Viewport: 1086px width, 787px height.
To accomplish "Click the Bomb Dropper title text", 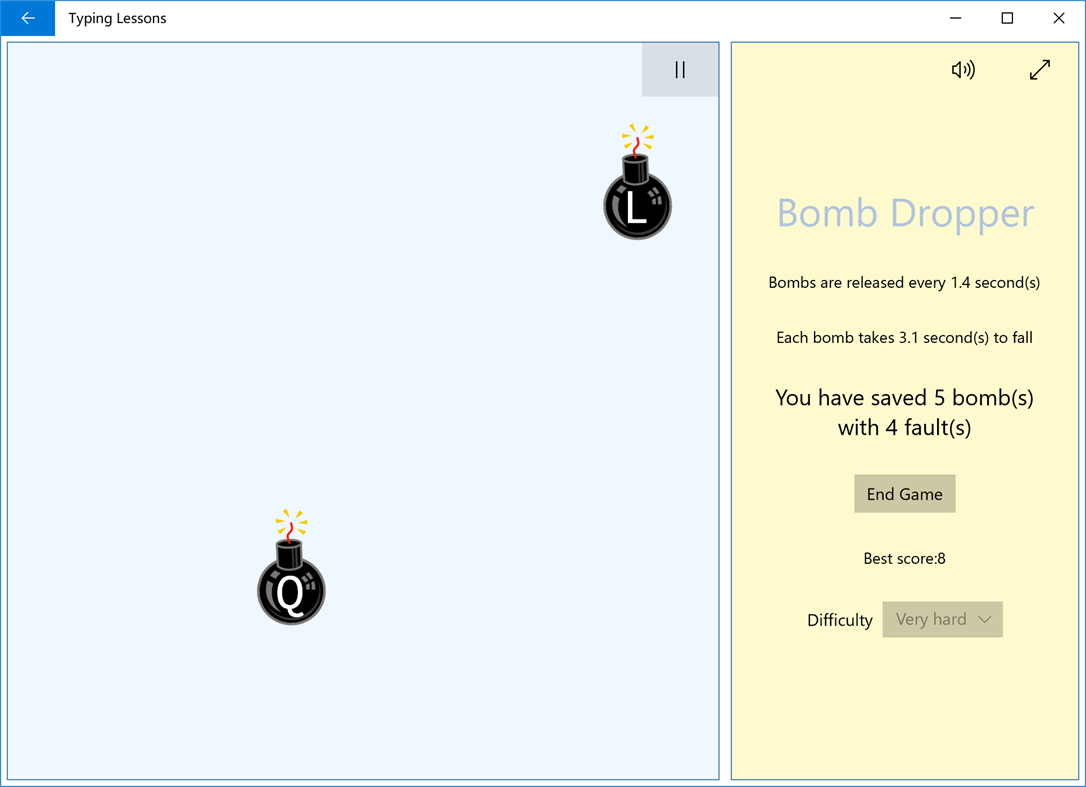I will coord(904,213).
